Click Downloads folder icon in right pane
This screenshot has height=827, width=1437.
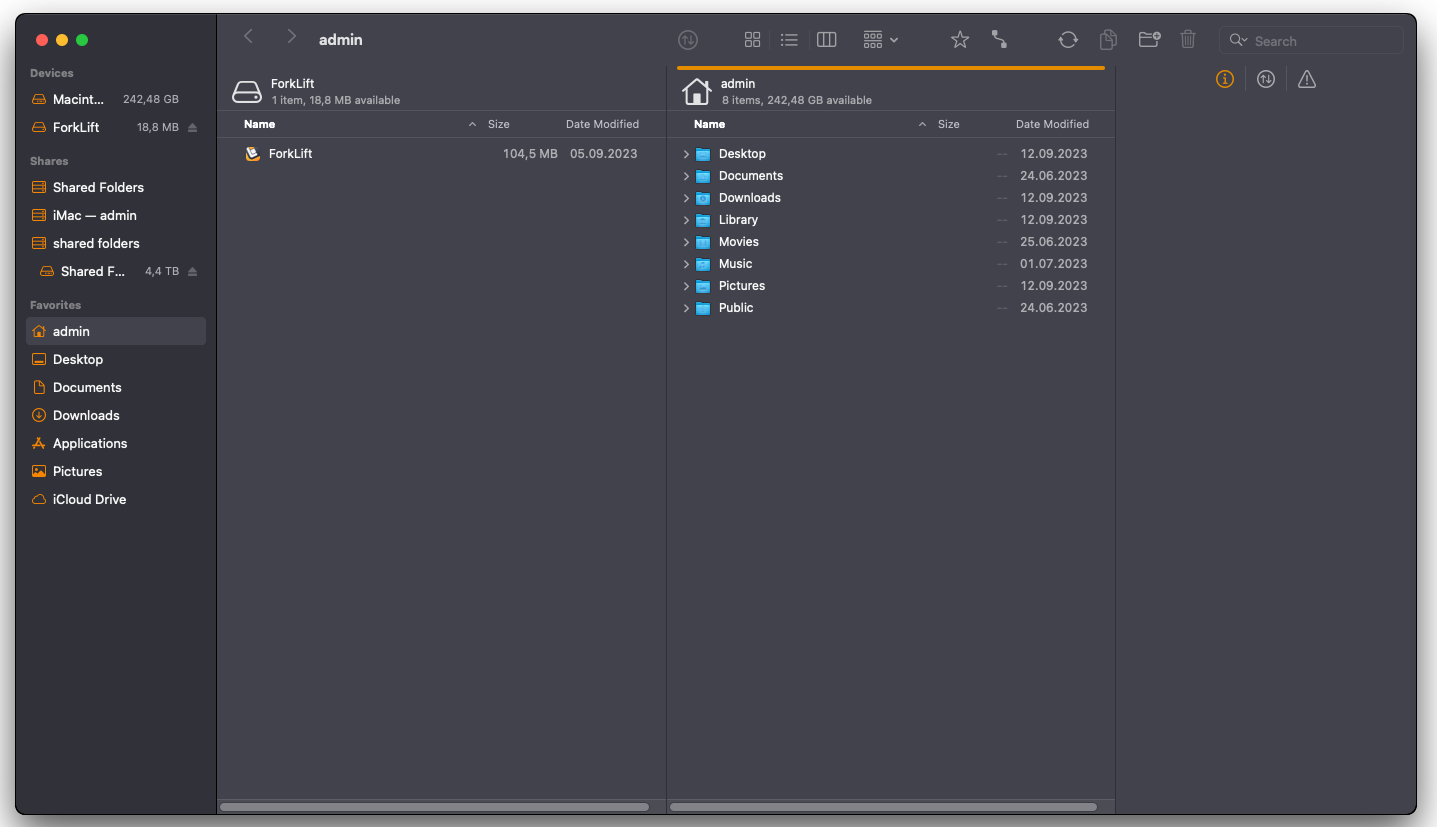tap(703, 198)
